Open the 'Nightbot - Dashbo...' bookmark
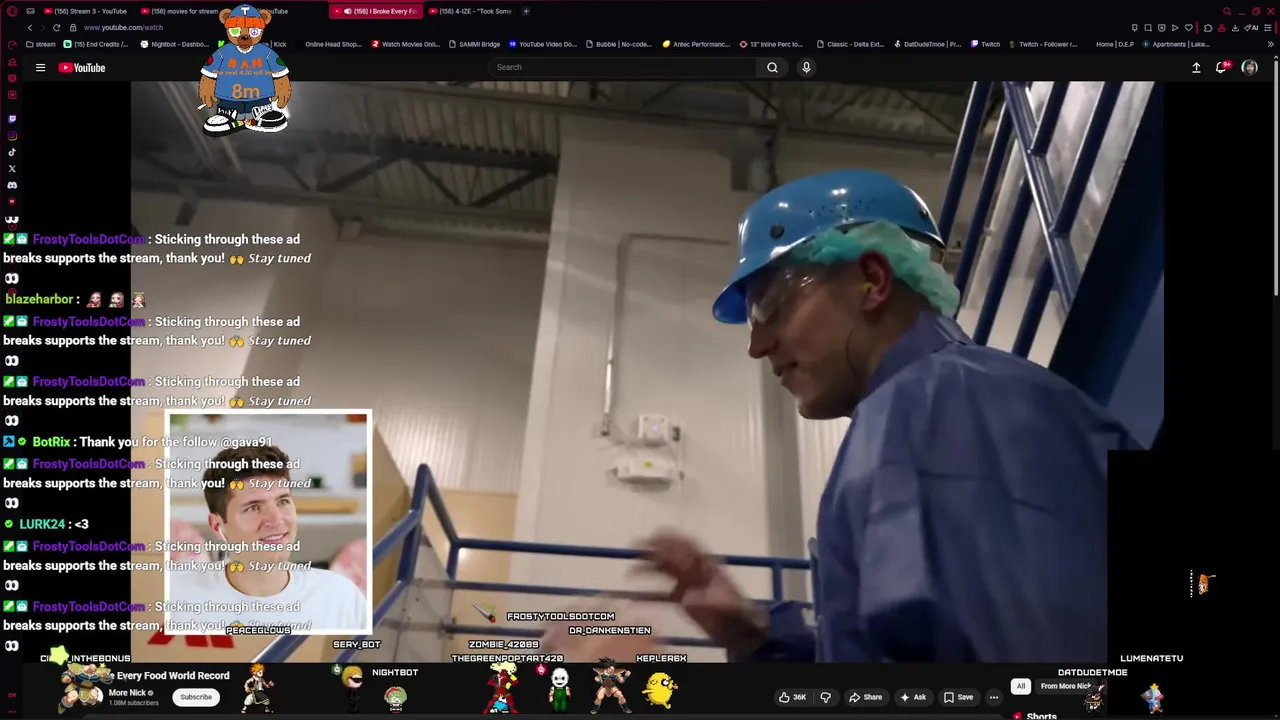 [x=176, y=44]
